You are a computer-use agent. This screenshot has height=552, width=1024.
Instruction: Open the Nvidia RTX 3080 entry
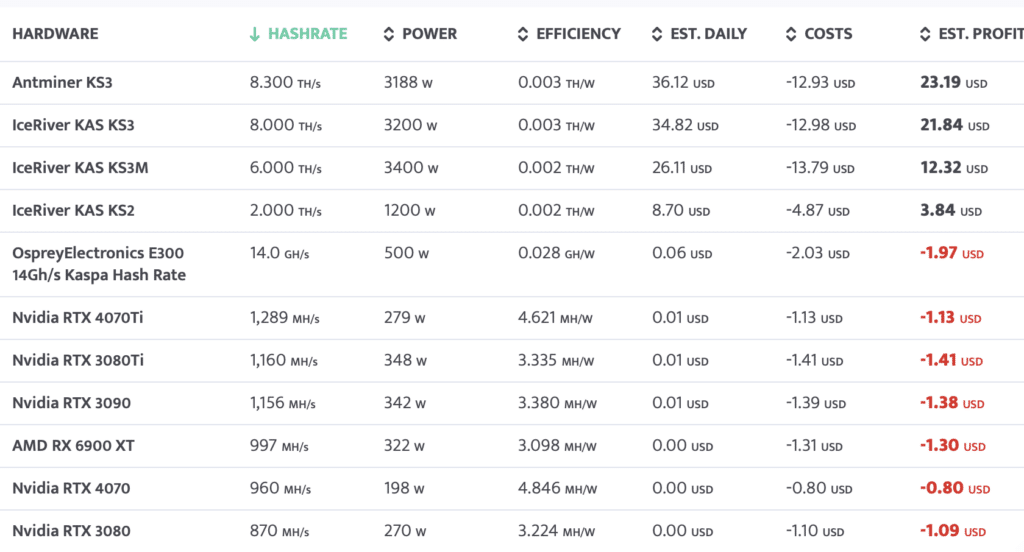71,530
